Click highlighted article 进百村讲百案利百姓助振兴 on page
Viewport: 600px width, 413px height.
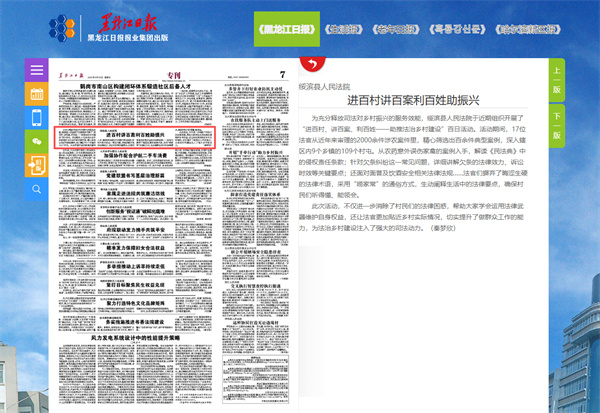pyautogui.click(x=136, y=137)
